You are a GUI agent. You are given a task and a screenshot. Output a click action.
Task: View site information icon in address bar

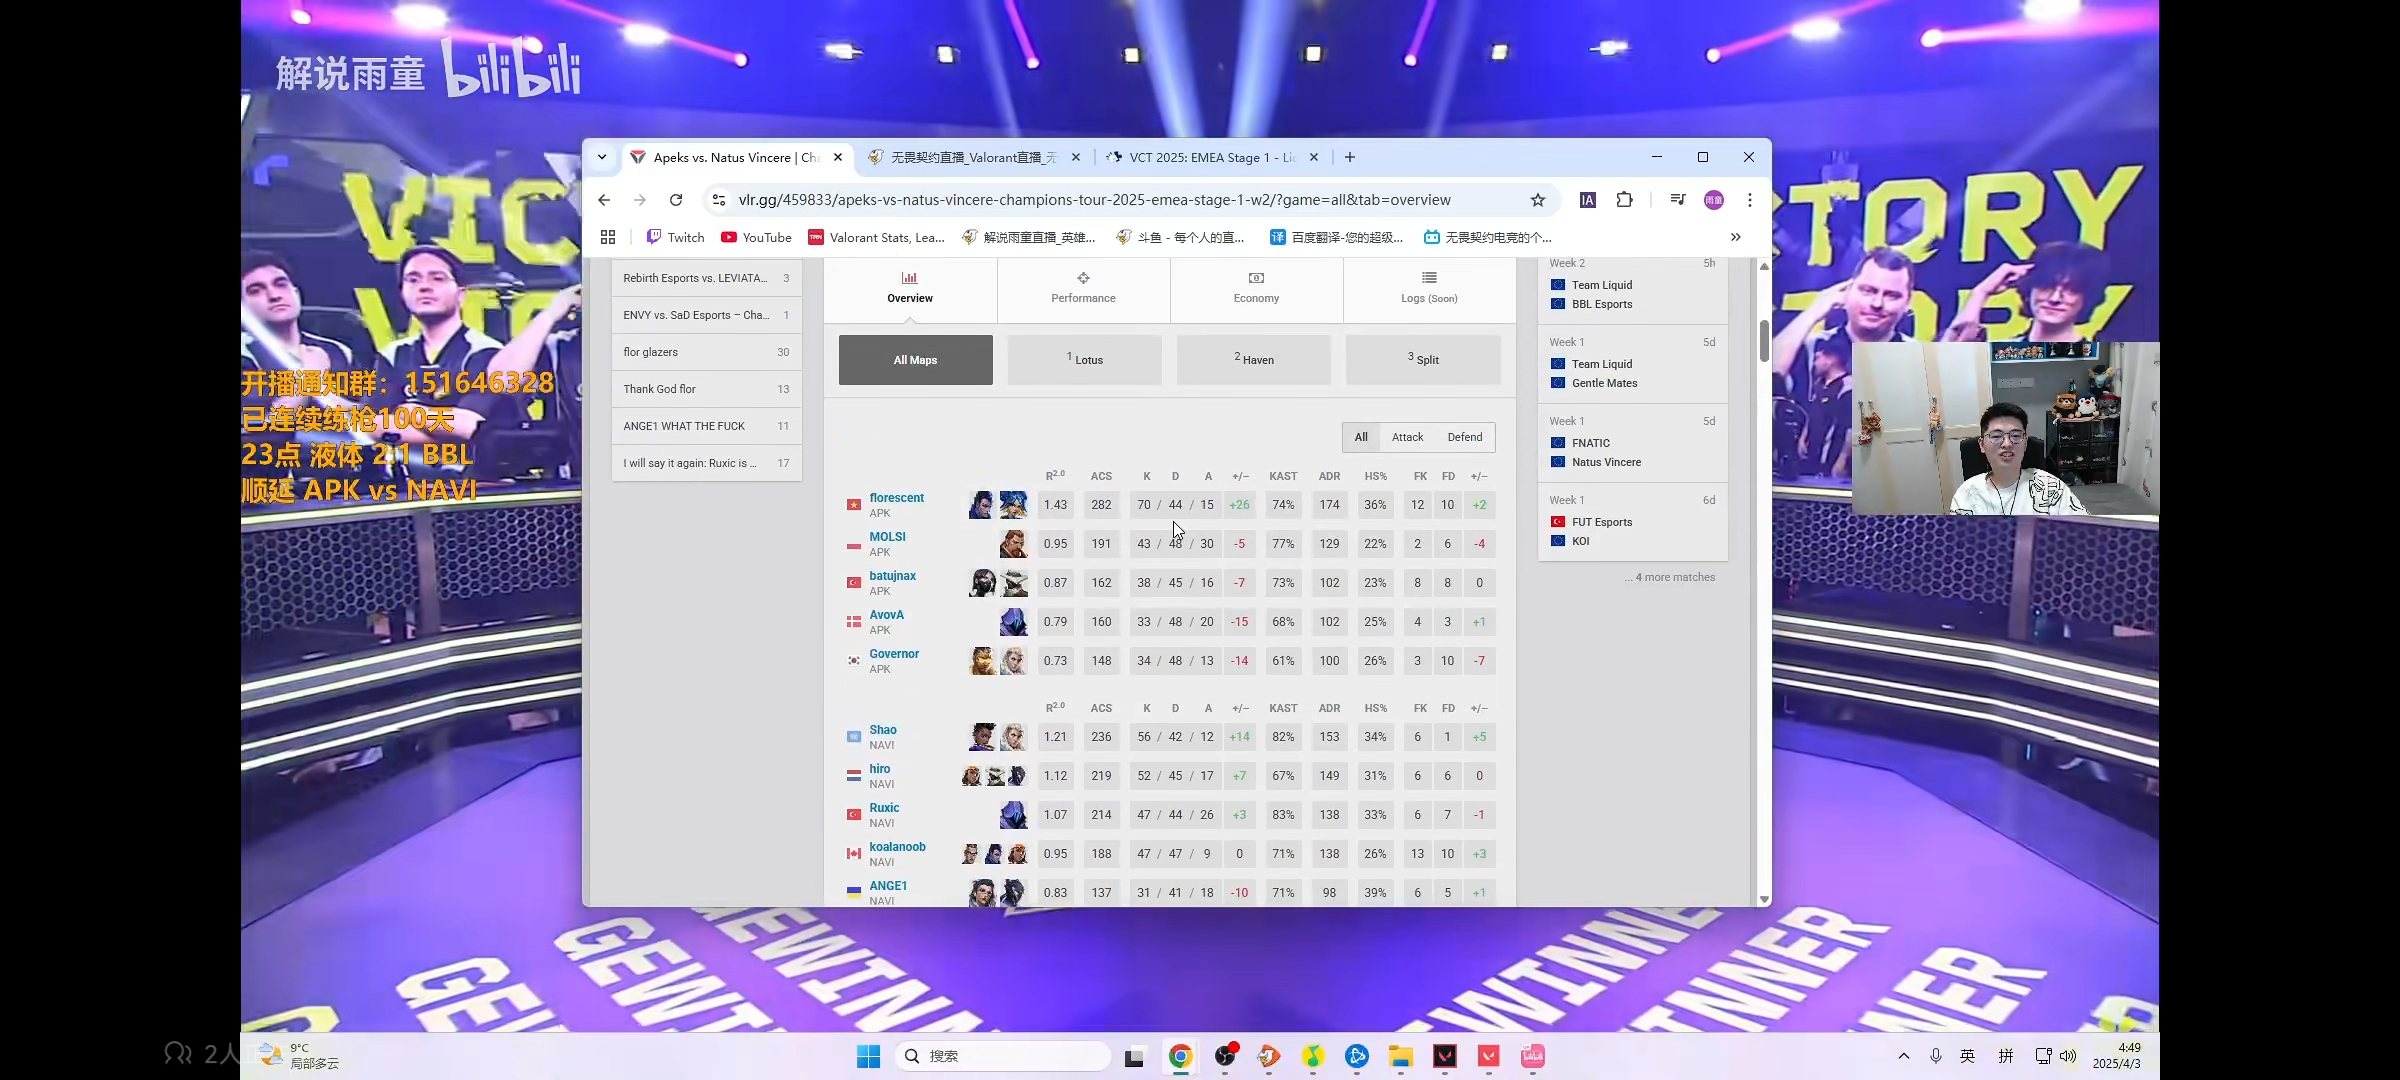(719, 200)
